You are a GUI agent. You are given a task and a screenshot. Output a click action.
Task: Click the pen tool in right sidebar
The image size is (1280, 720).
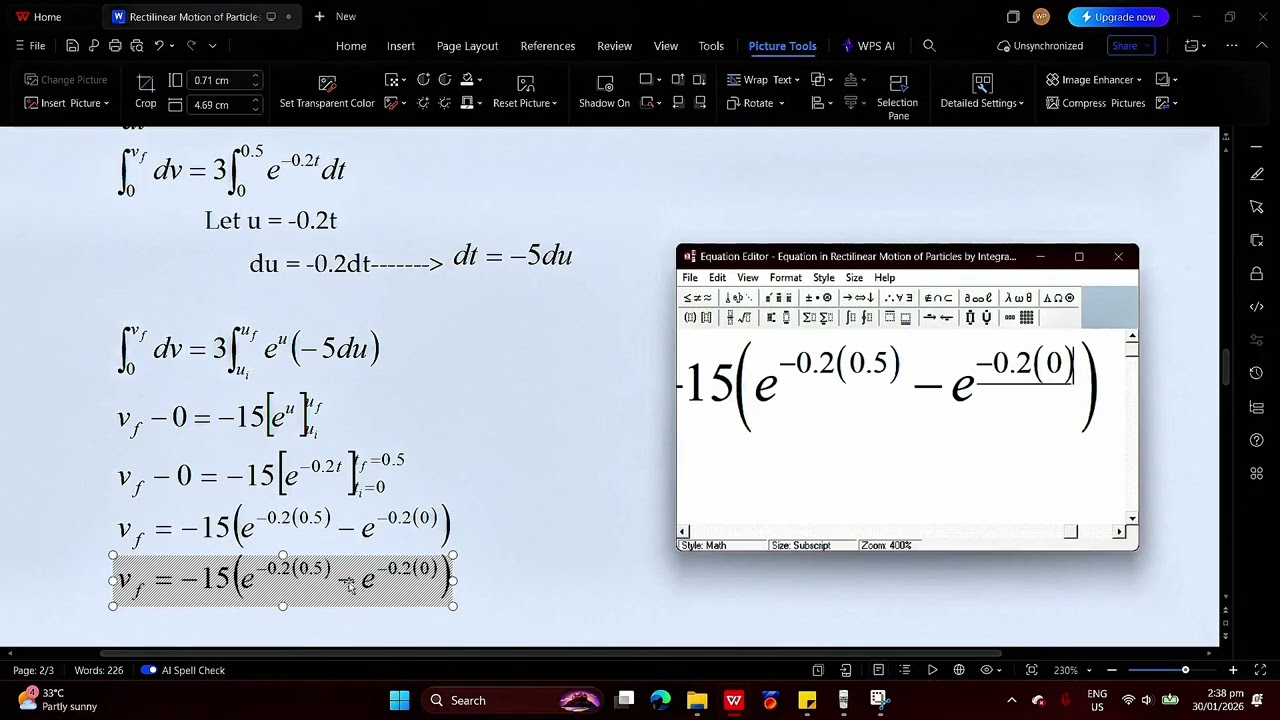[x=1257, y=174]
